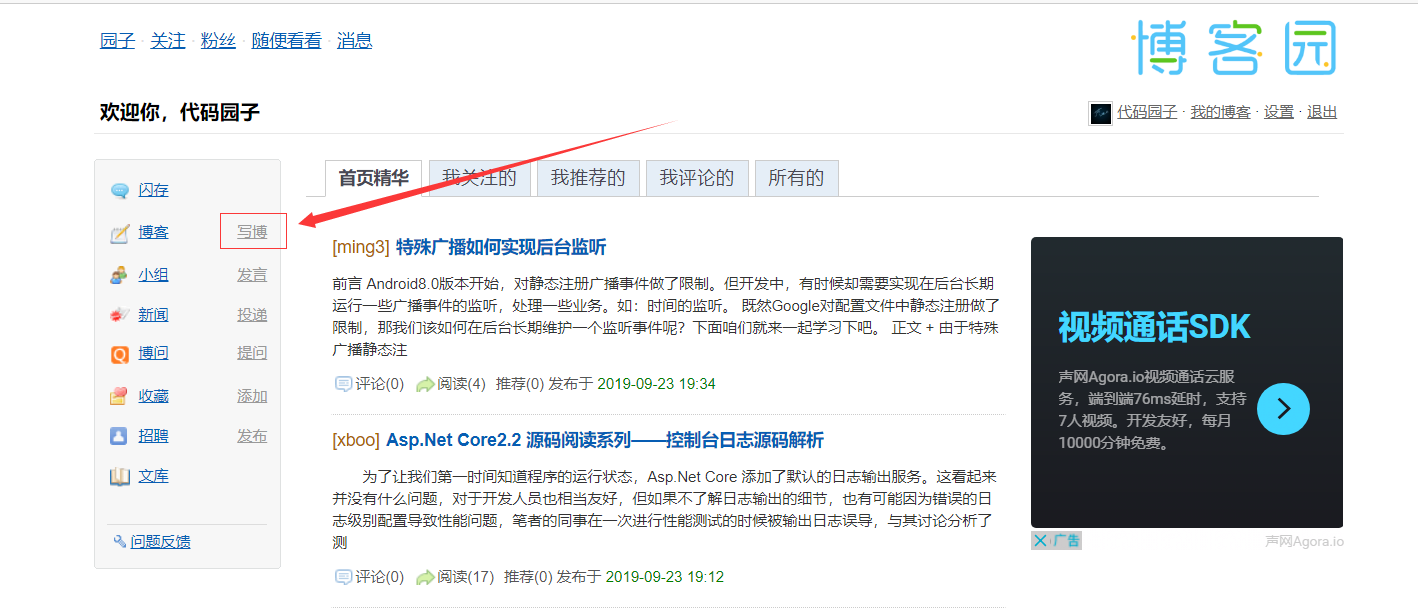
Task: Click 投递 next to 新闻
Action: 252,315
